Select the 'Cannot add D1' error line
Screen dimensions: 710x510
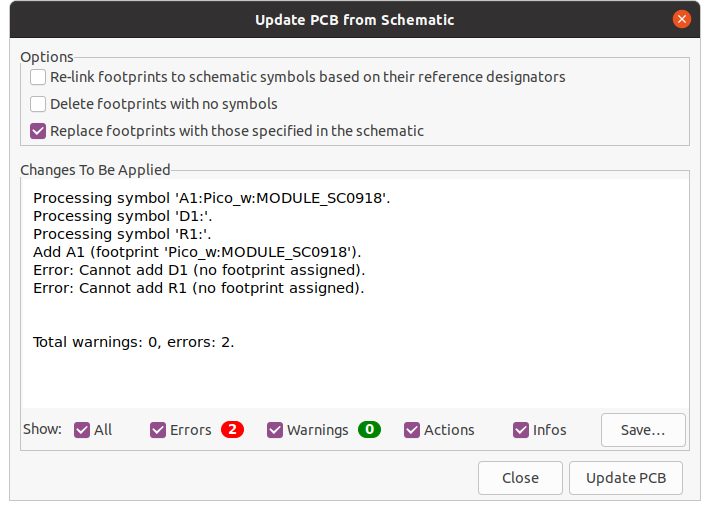point(198,270)
